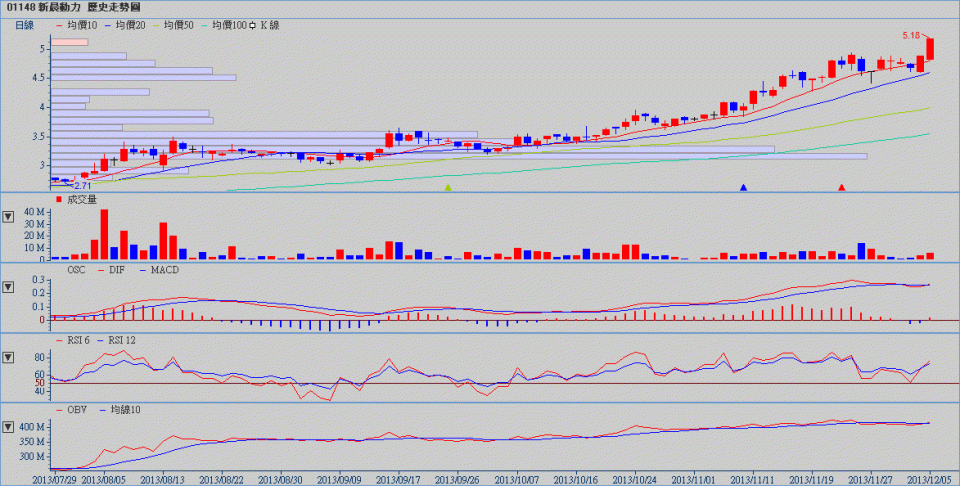The height and width of the screenshot is (486, 960).
Task: Click the pink topmost volume profile bar
Action: click(69, 42)
